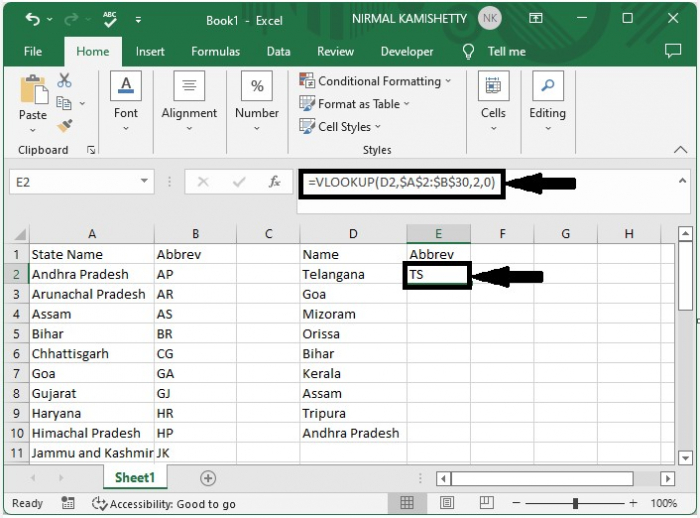Open the Developer tab

click(407, 51)
